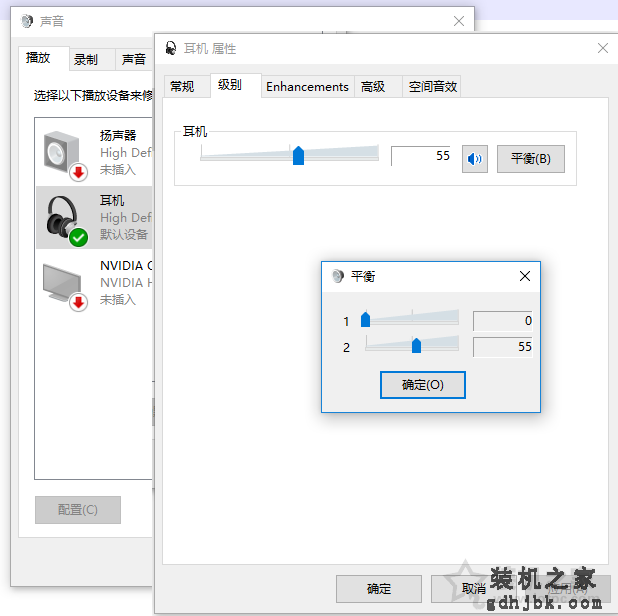The height and width of the screenshot is (616, 618).
Task: Mute the 耳机 speaker volume icon
Action: 475,159
